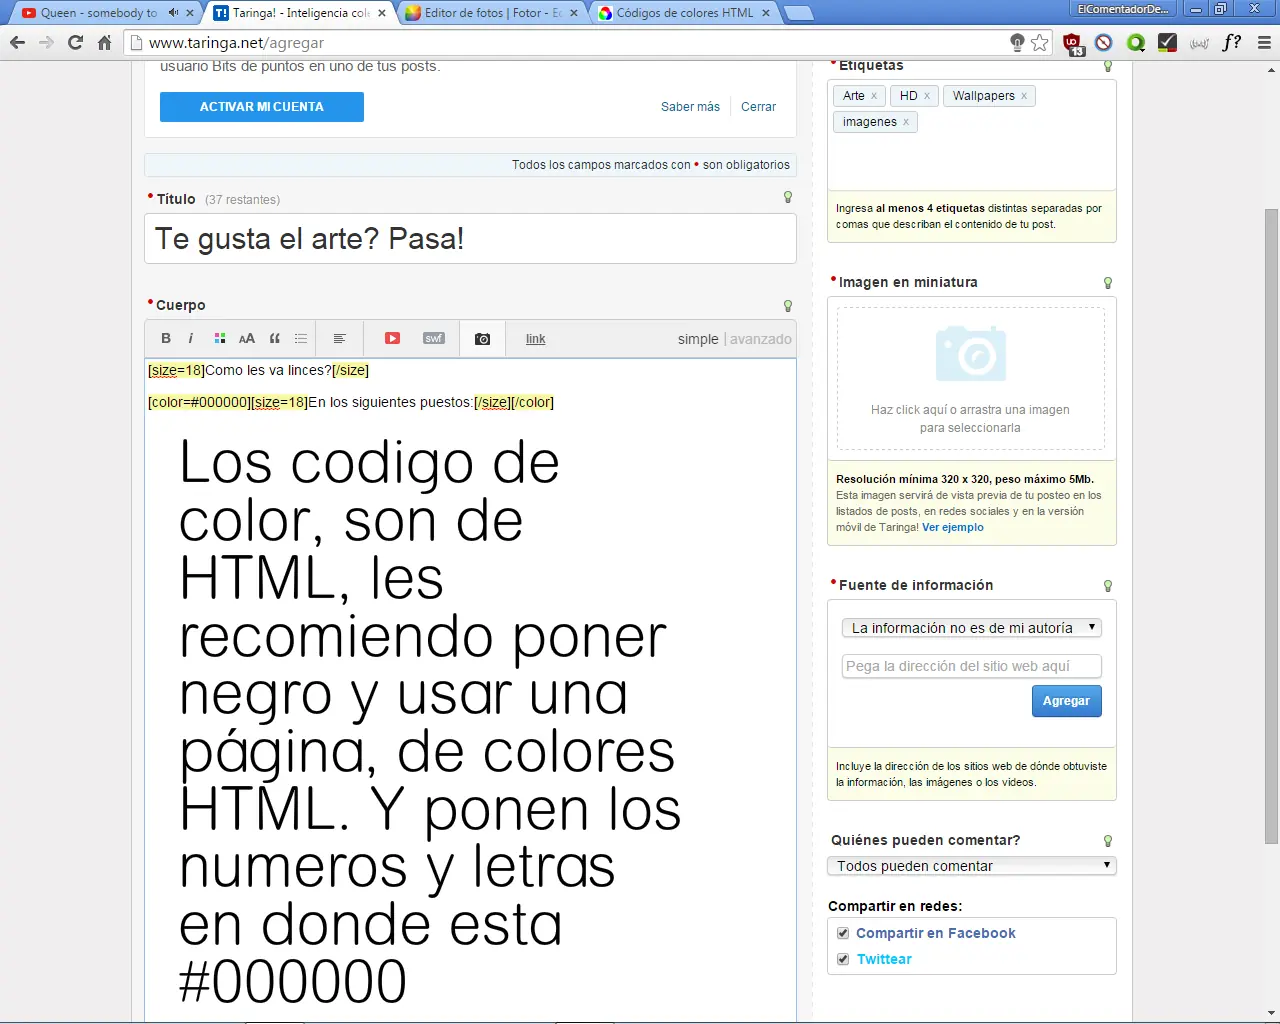Reload the current page

[x=75, y=42]
